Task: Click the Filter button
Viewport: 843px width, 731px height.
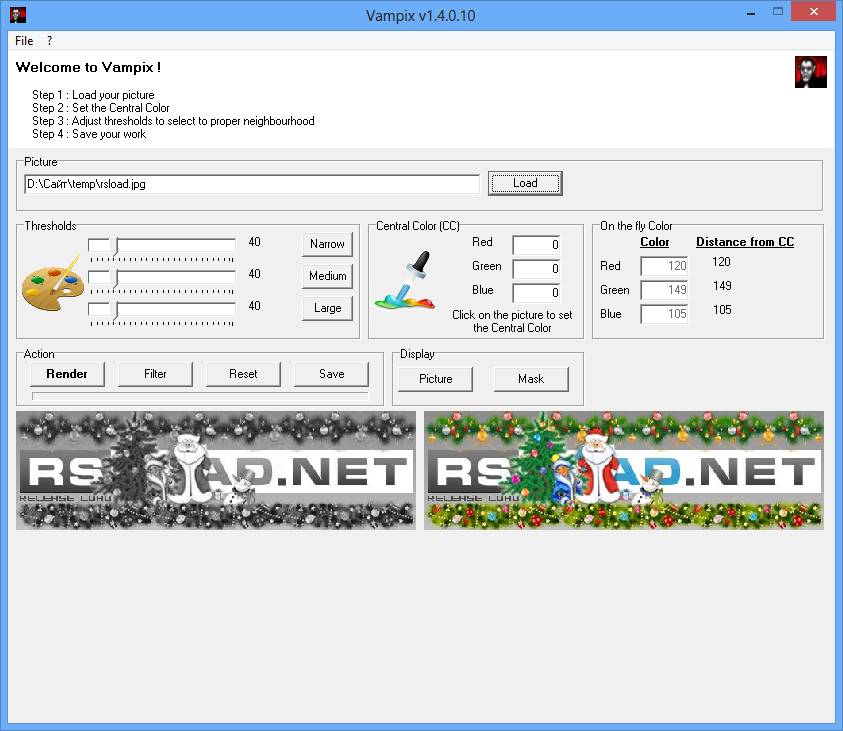Action: pos(155,374)
